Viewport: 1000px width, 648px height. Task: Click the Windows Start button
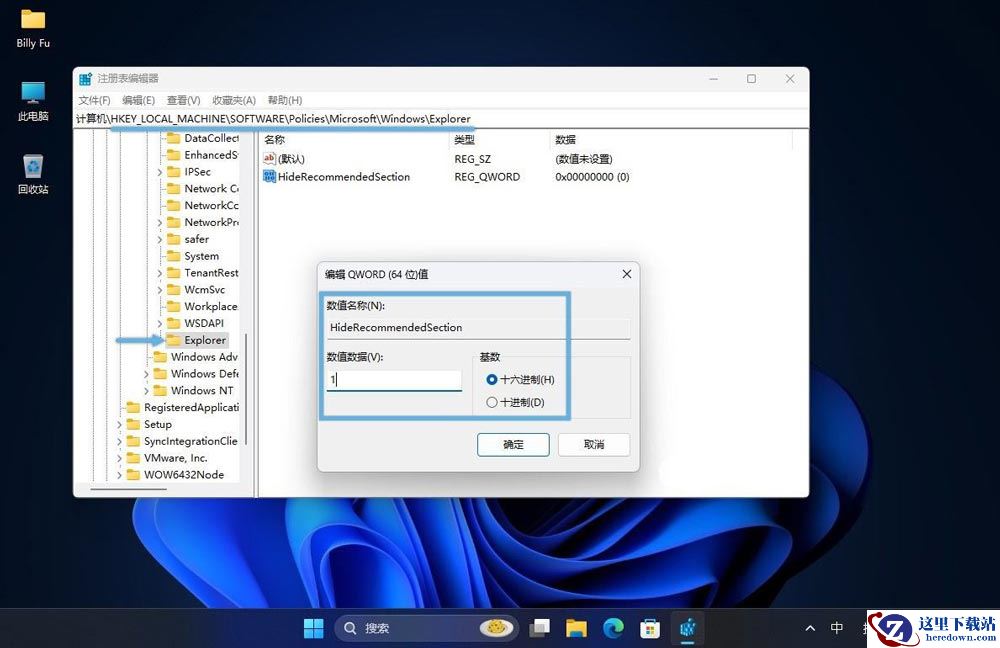313,628
